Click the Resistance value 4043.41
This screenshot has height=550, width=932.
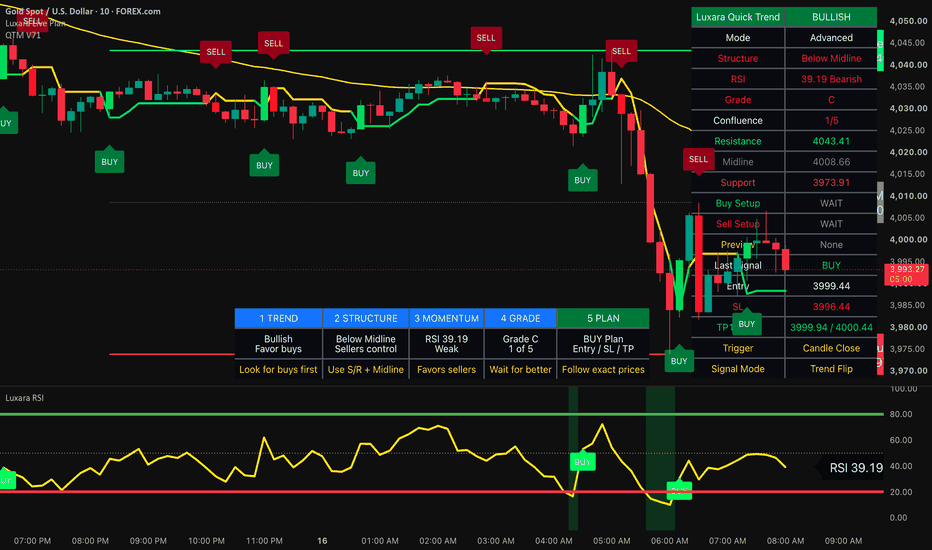click(831, 141)
